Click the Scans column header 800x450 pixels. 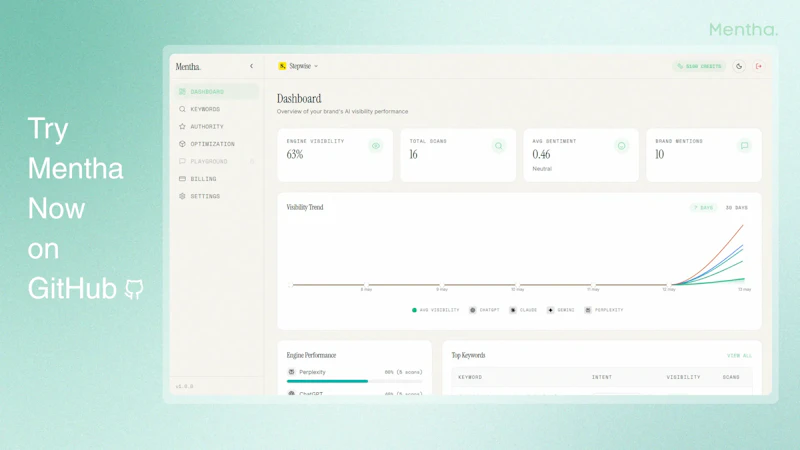click(x=731, y=377)
